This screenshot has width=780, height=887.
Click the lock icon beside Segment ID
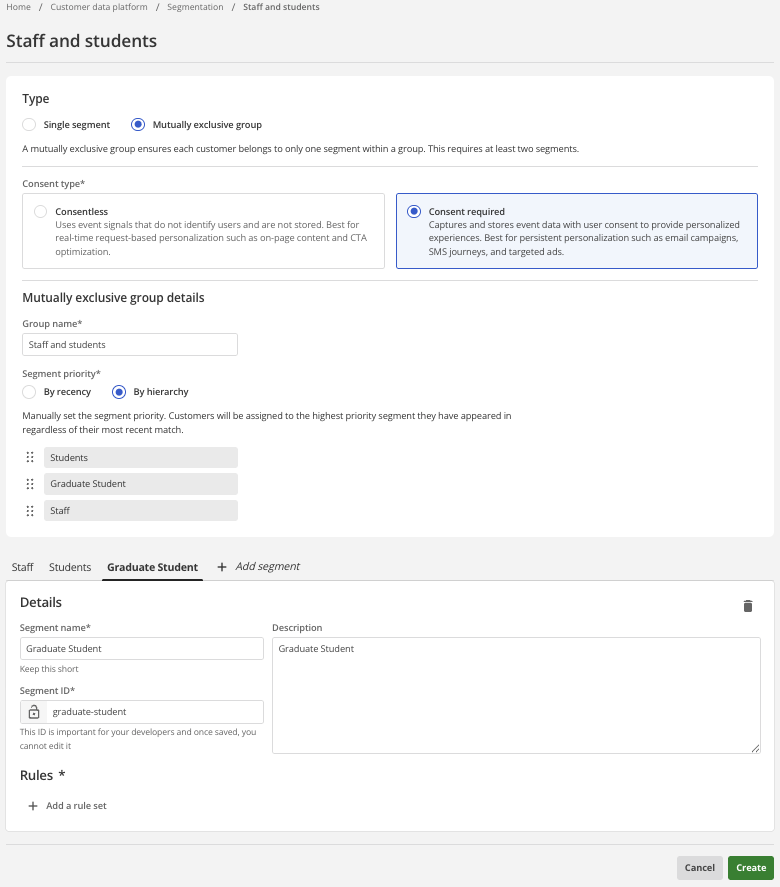pos(34,712)
